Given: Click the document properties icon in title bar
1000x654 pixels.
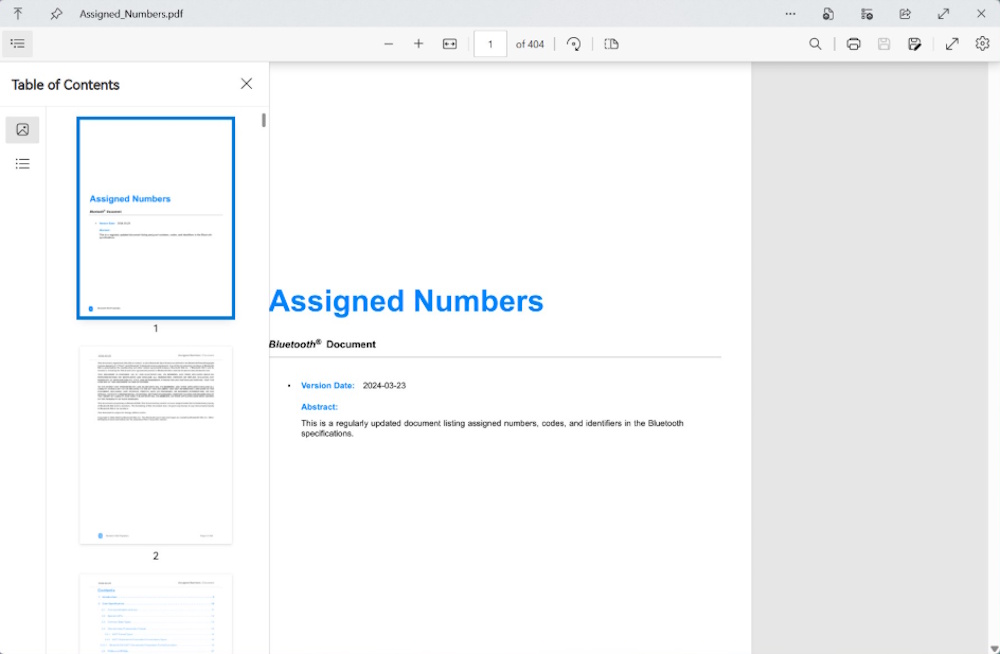Looking at the screenshot, I should [828, 13].
